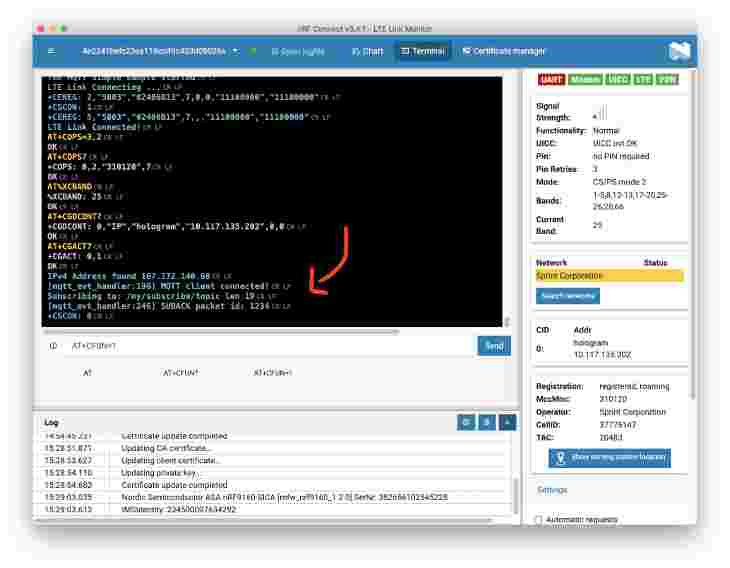The height and width of the screenshot is (568, 730).
Task: Open the serial device selector dropdown
Action: click(x=161, y=51)
